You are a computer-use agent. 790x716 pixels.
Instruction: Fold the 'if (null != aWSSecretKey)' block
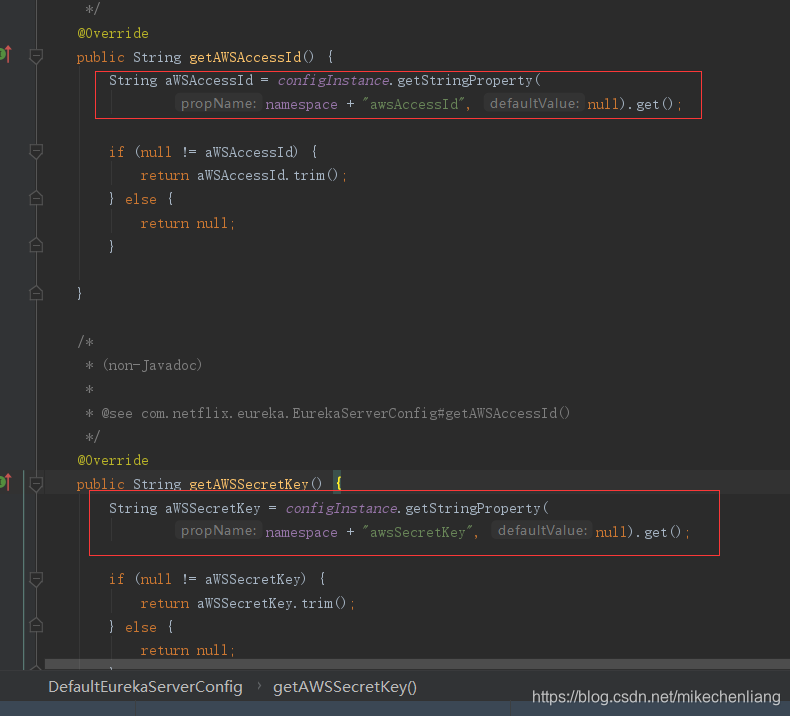[36, 579]
